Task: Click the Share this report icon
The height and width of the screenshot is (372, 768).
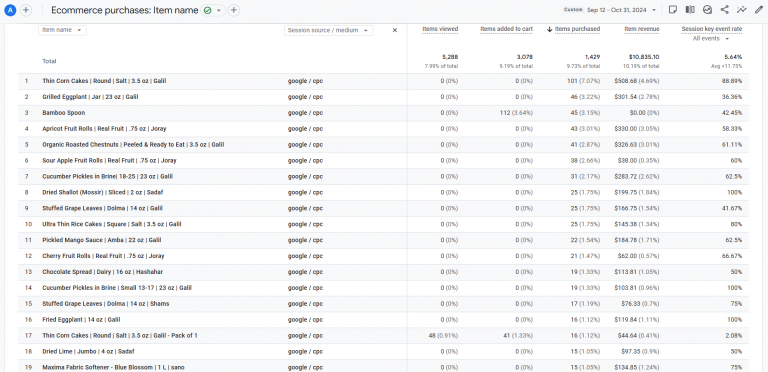Action: click(x=724, y=10)
